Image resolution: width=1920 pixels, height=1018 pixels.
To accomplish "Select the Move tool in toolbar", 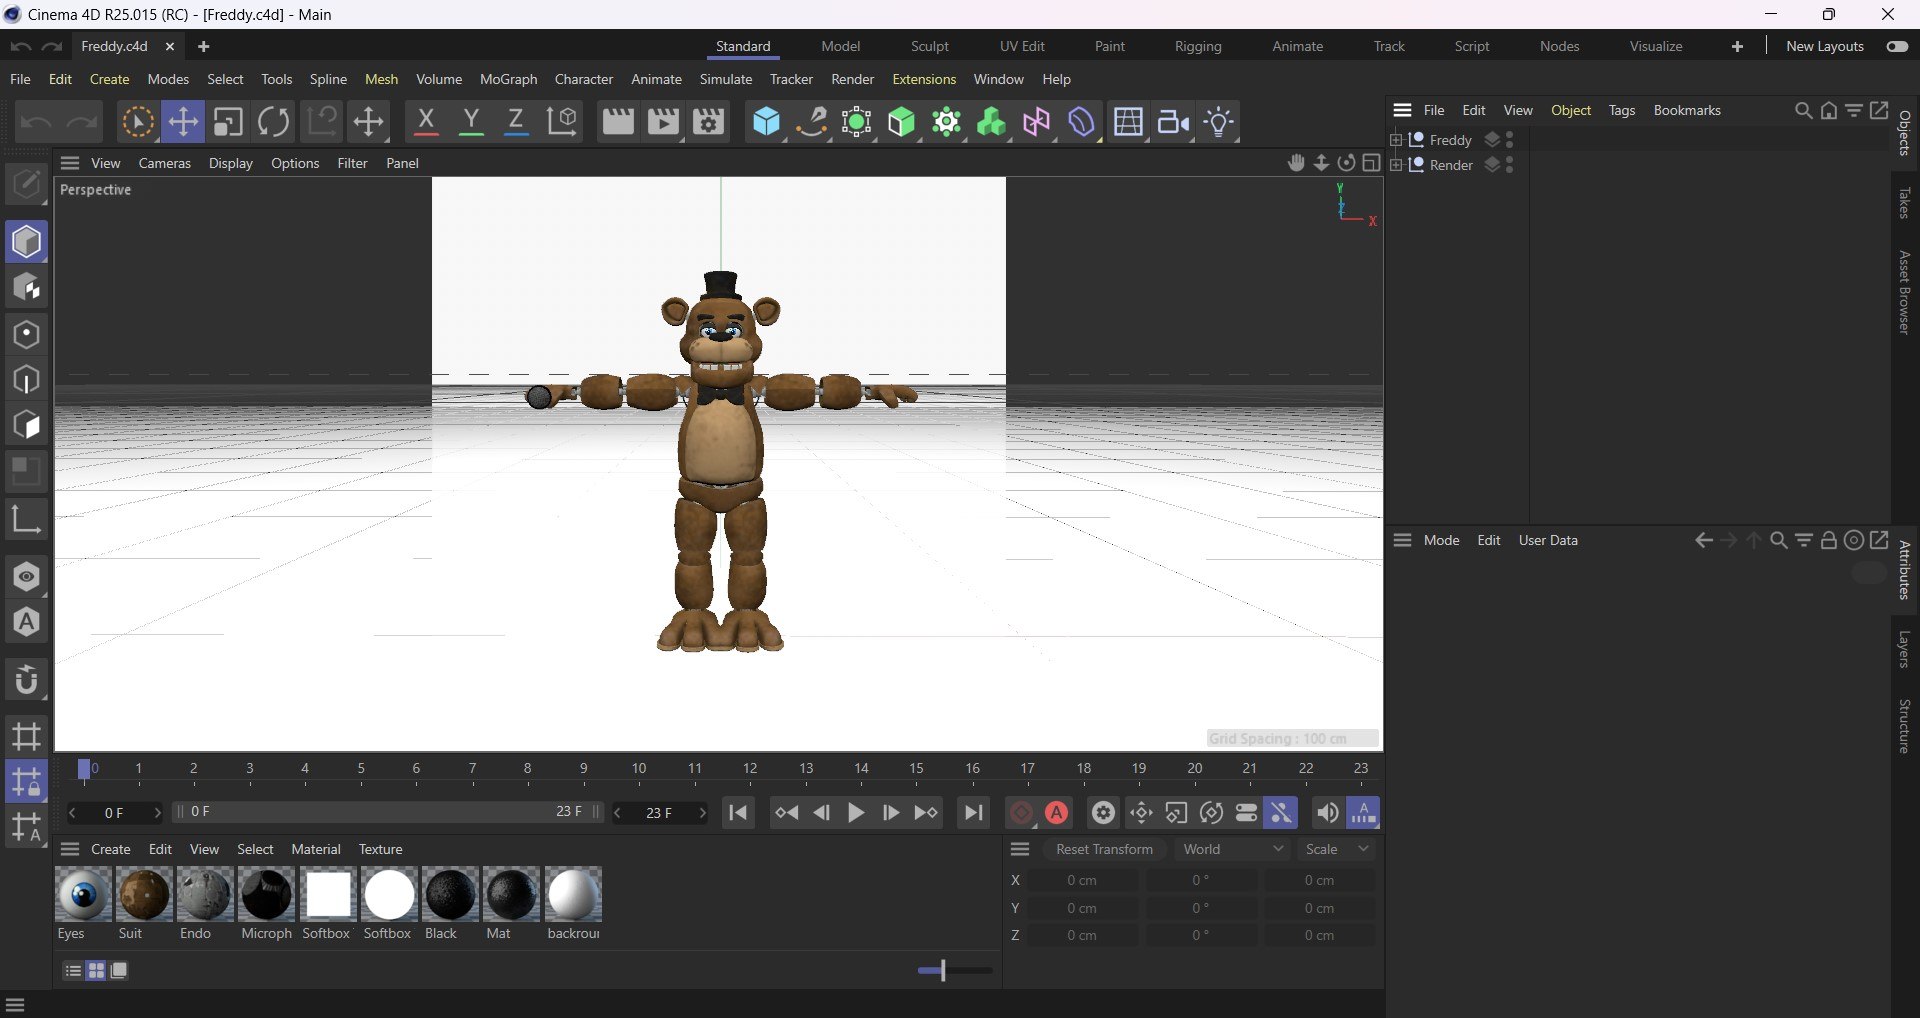I will [183, 122].
